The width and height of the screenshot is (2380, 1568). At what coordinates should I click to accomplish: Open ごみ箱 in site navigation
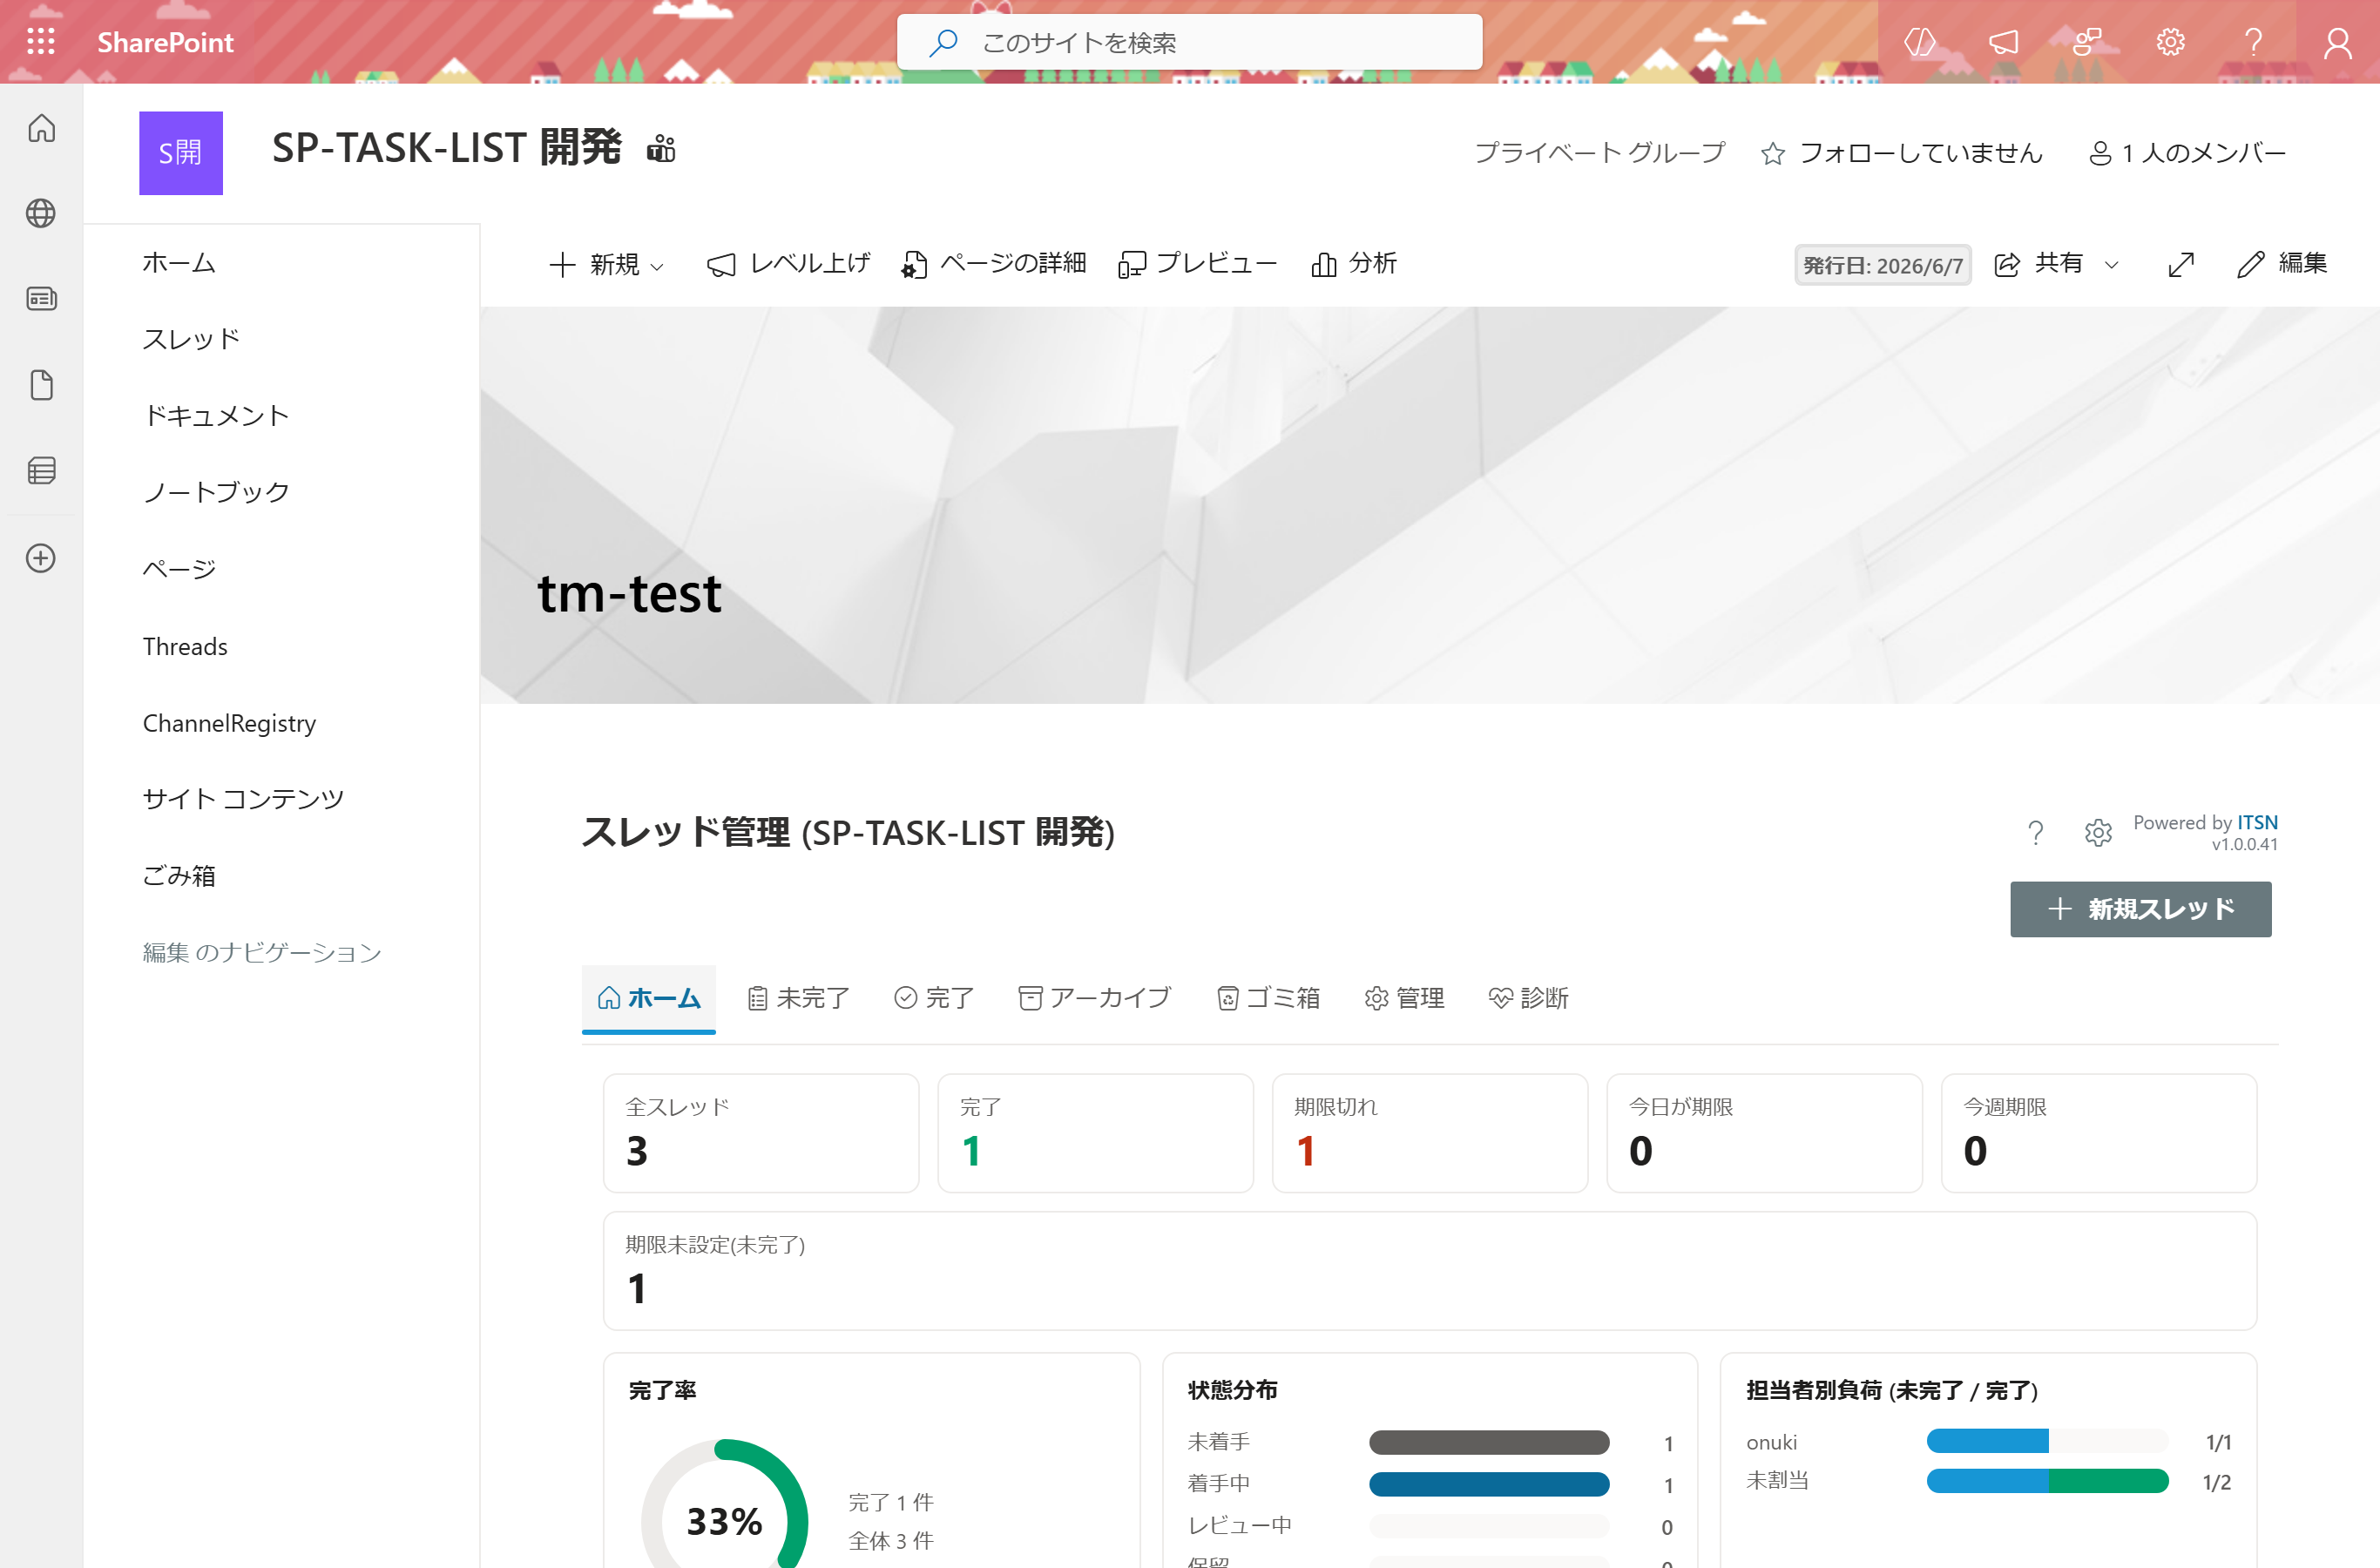179,876
